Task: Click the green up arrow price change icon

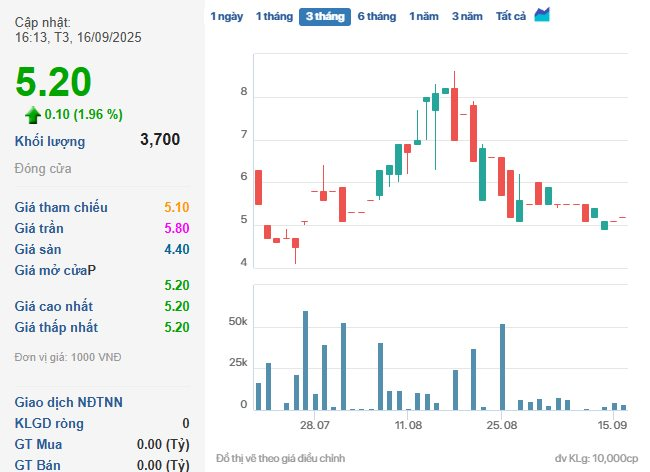Action: tap(32, 114)
